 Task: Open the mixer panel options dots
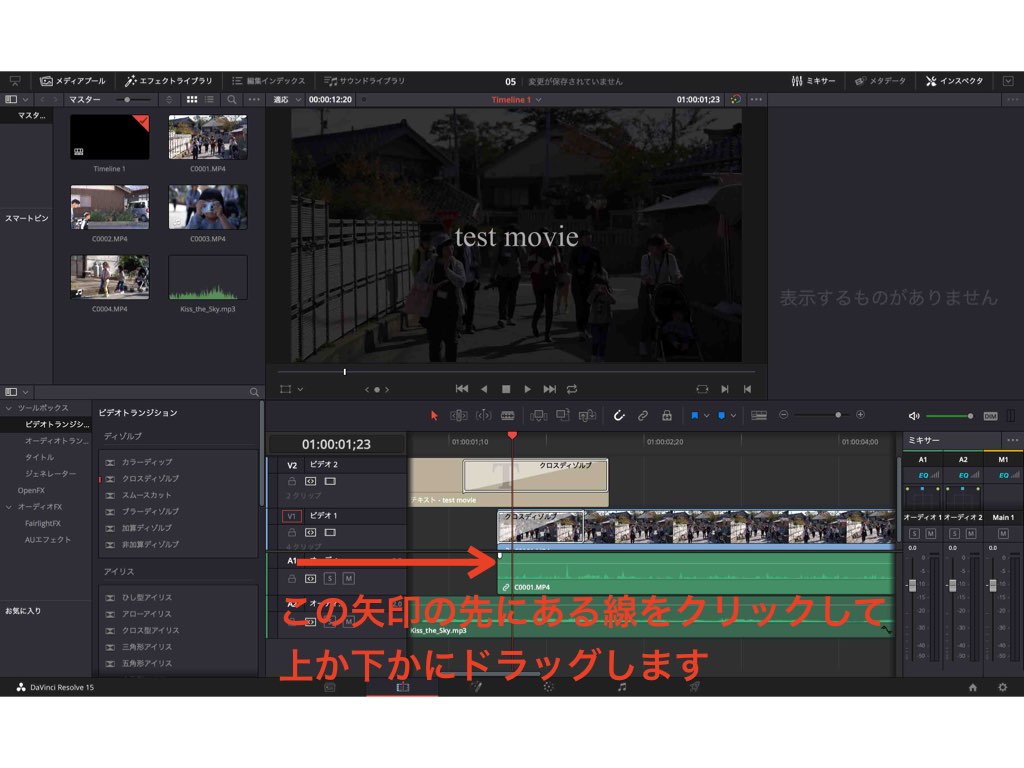(1012, 440)
